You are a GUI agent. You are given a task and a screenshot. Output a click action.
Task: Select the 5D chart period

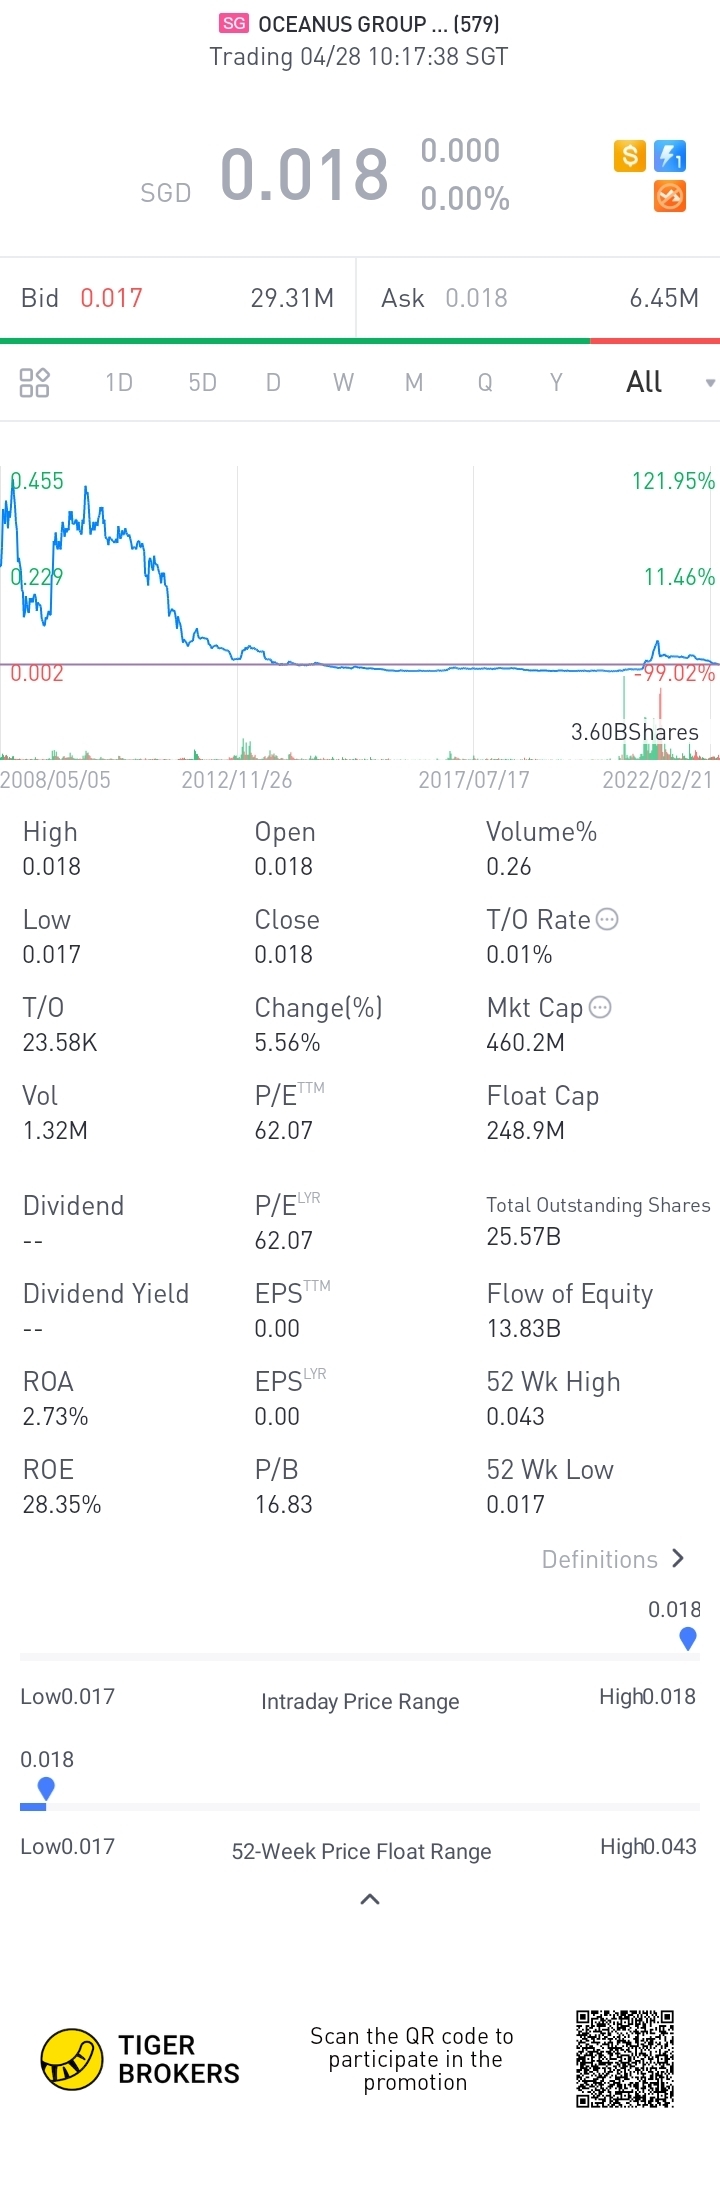tap(202, 382)
